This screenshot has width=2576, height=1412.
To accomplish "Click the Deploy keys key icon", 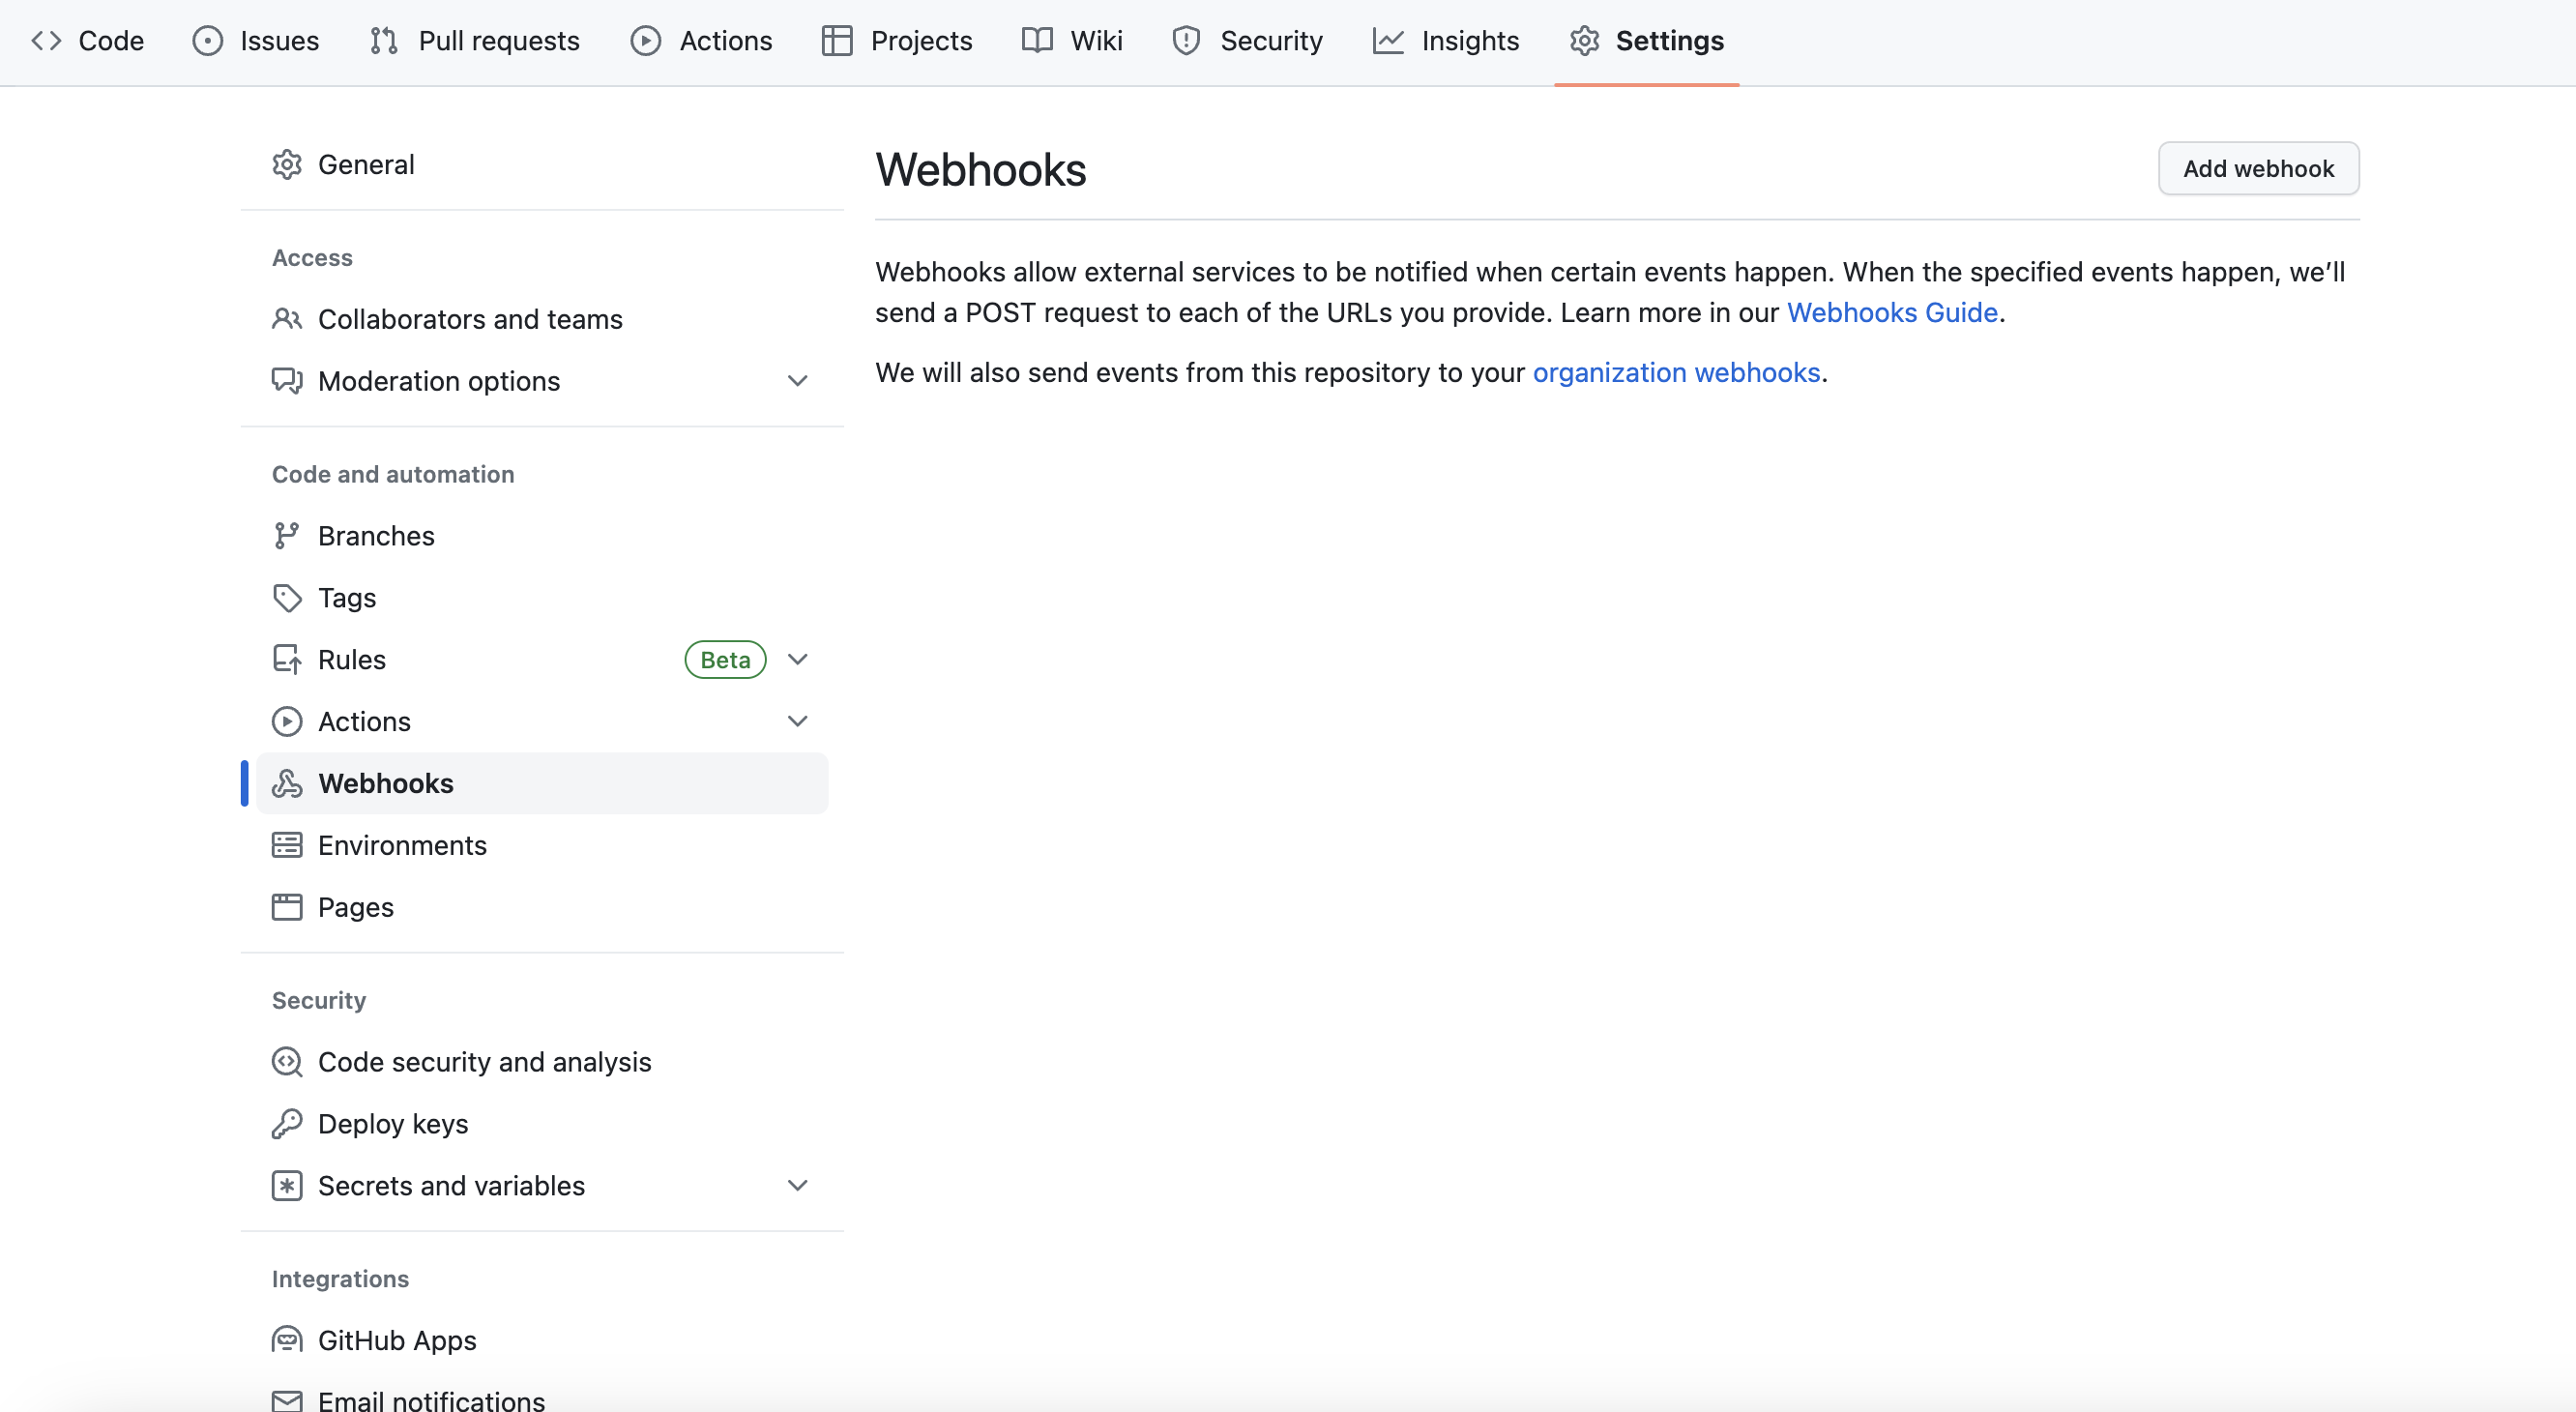I will (286, 1124).
